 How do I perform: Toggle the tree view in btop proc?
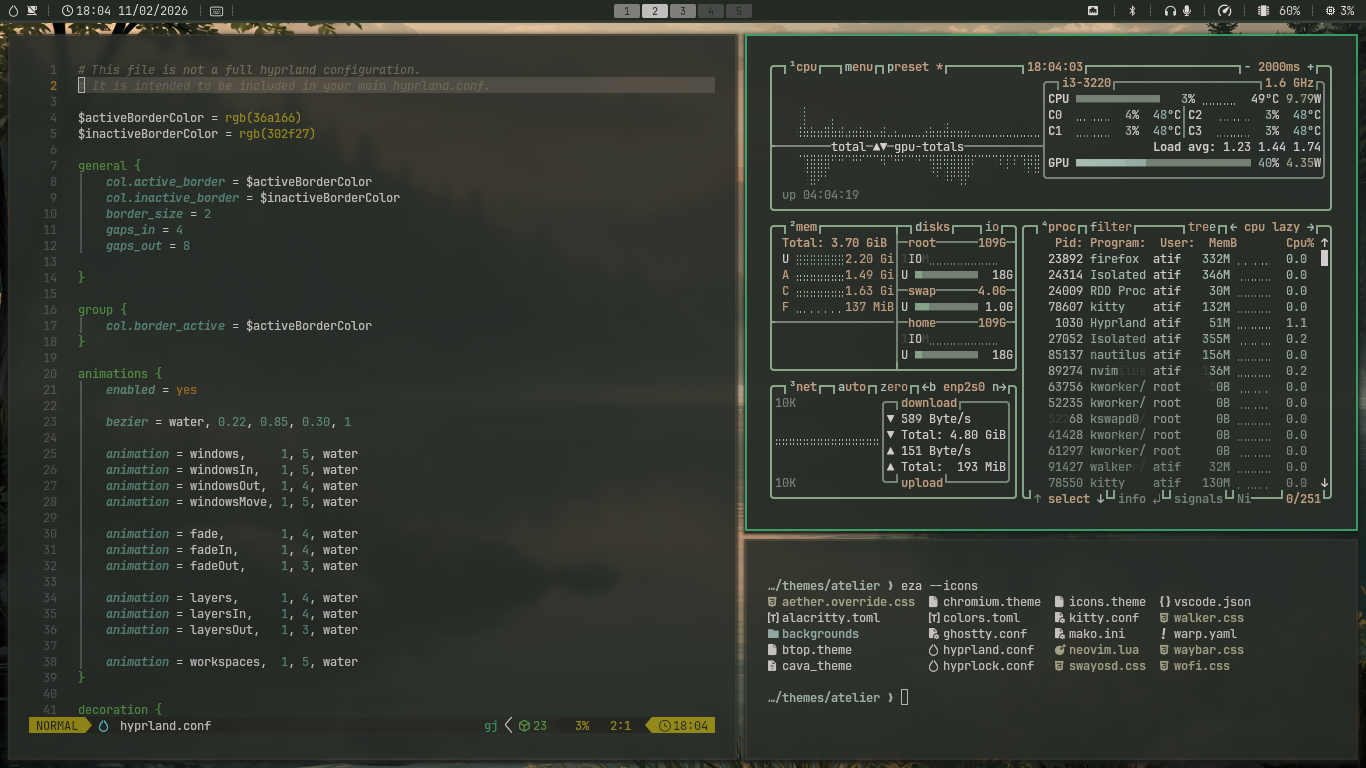tap(1201, 227)
